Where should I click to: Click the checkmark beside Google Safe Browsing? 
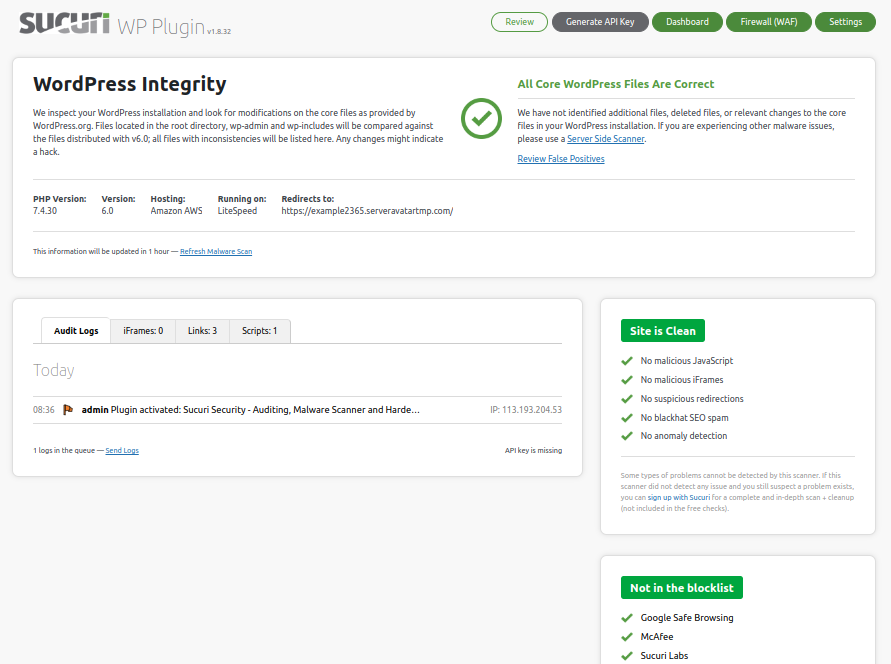627,618
